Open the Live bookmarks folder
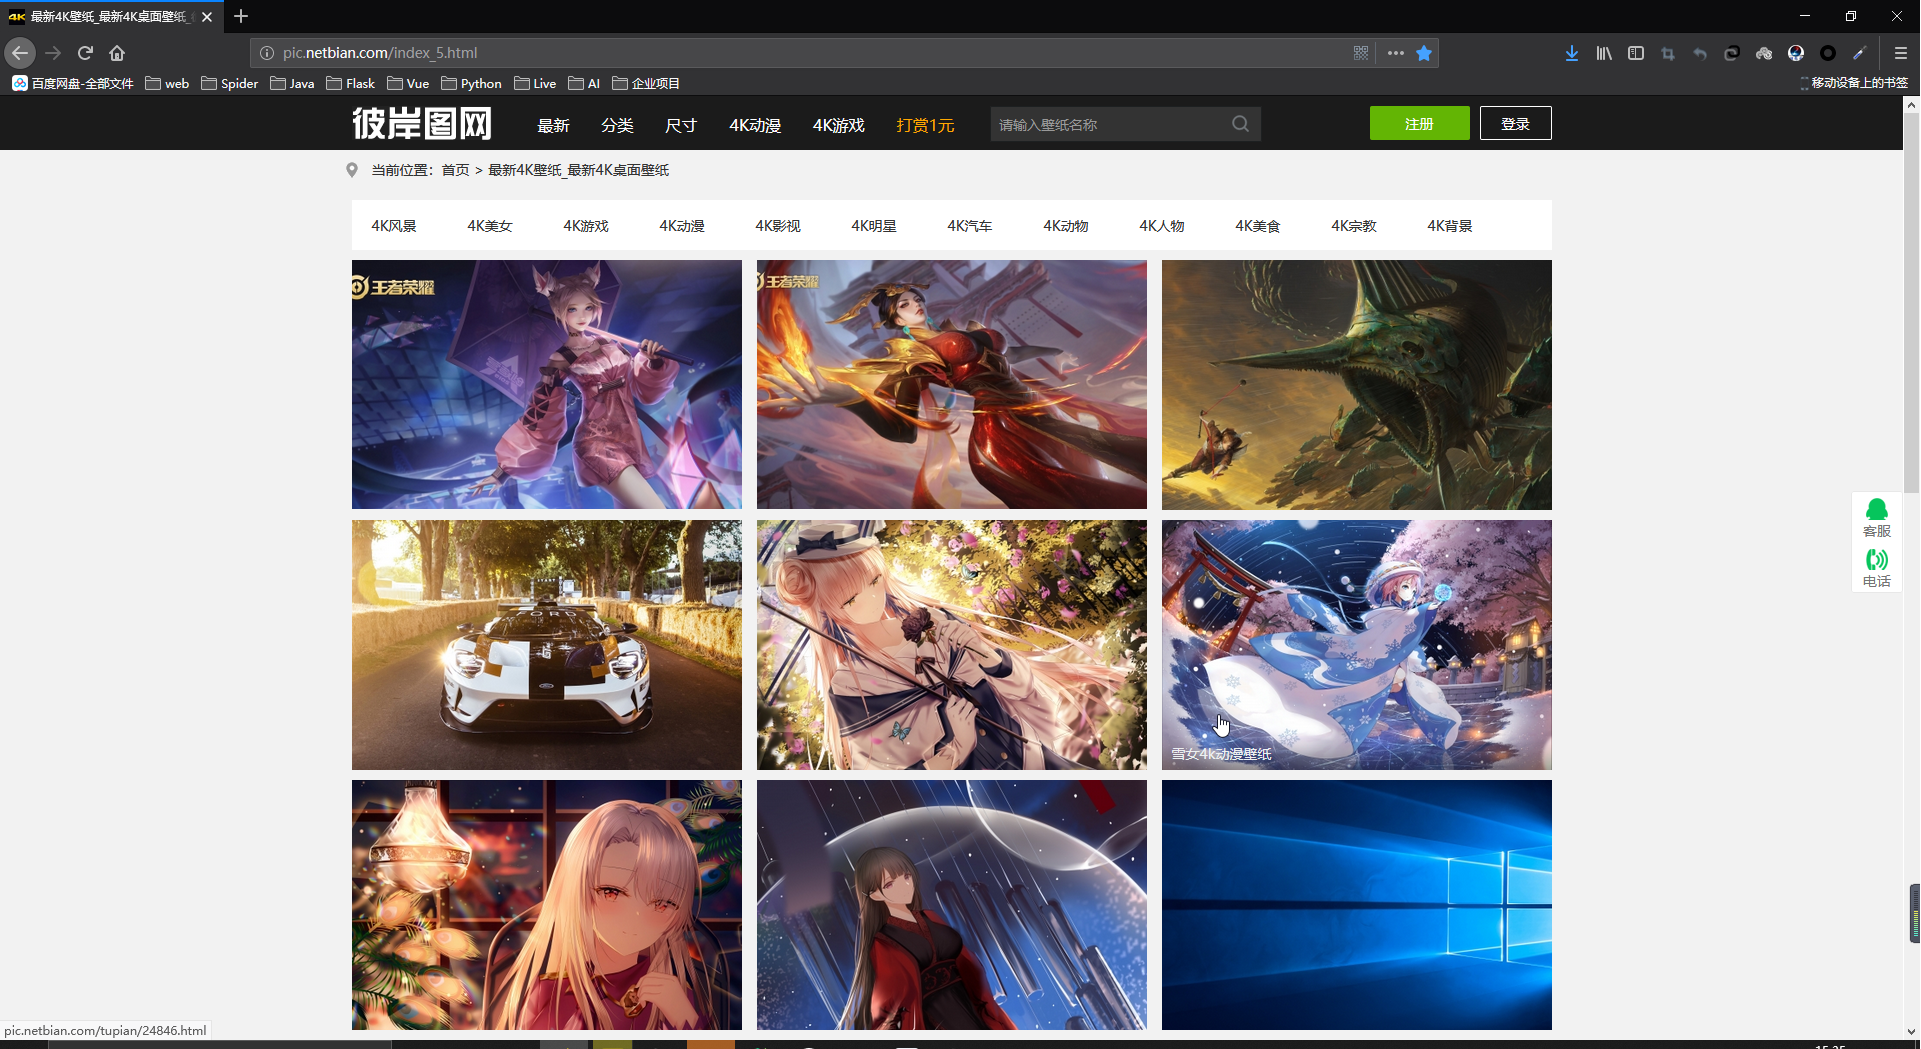The width and height of the screenshot is (1921, 1049). pos(535,83)
